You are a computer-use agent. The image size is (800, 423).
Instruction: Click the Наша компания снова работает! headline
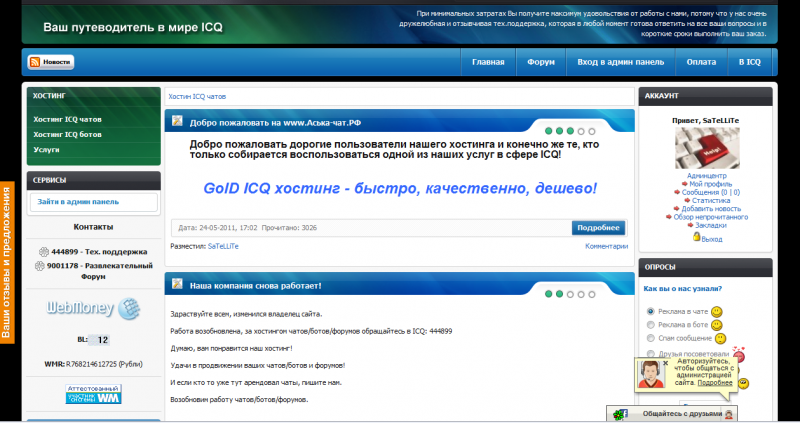[256, 286]
